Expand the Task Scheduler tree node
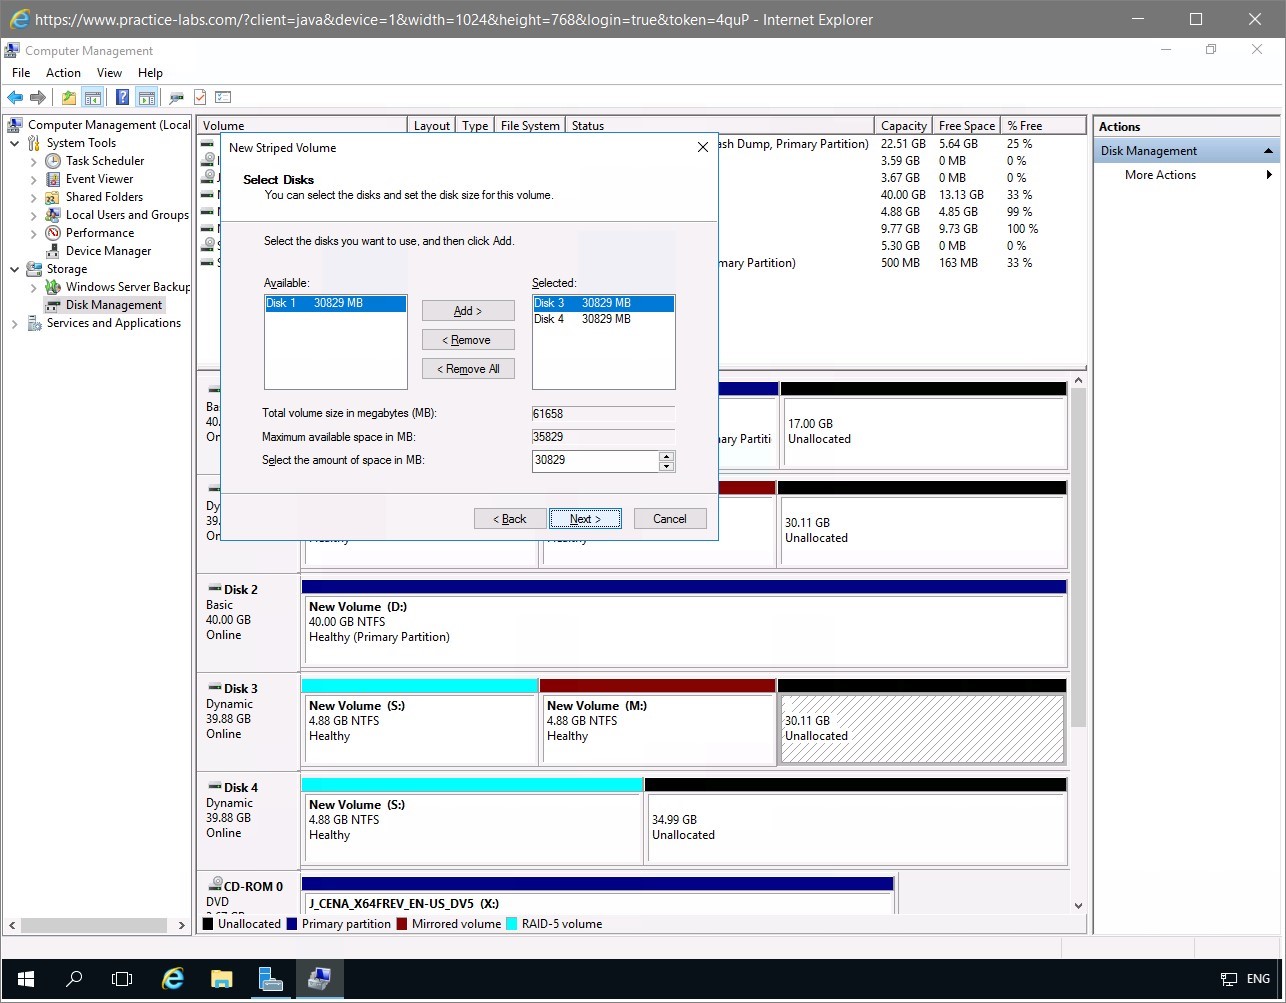1286x1003 pixels. pyautogui.click(x=34, y=161)
